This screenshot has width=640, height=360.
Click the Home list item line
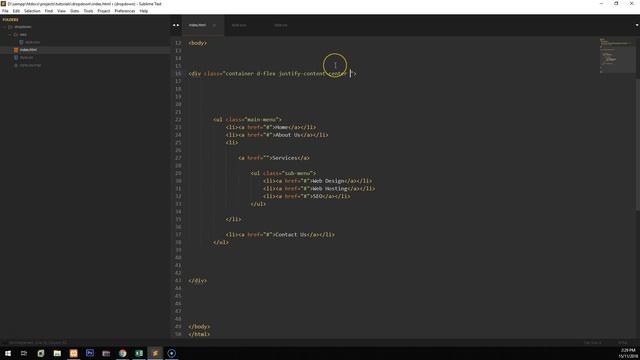pos(271,127)
